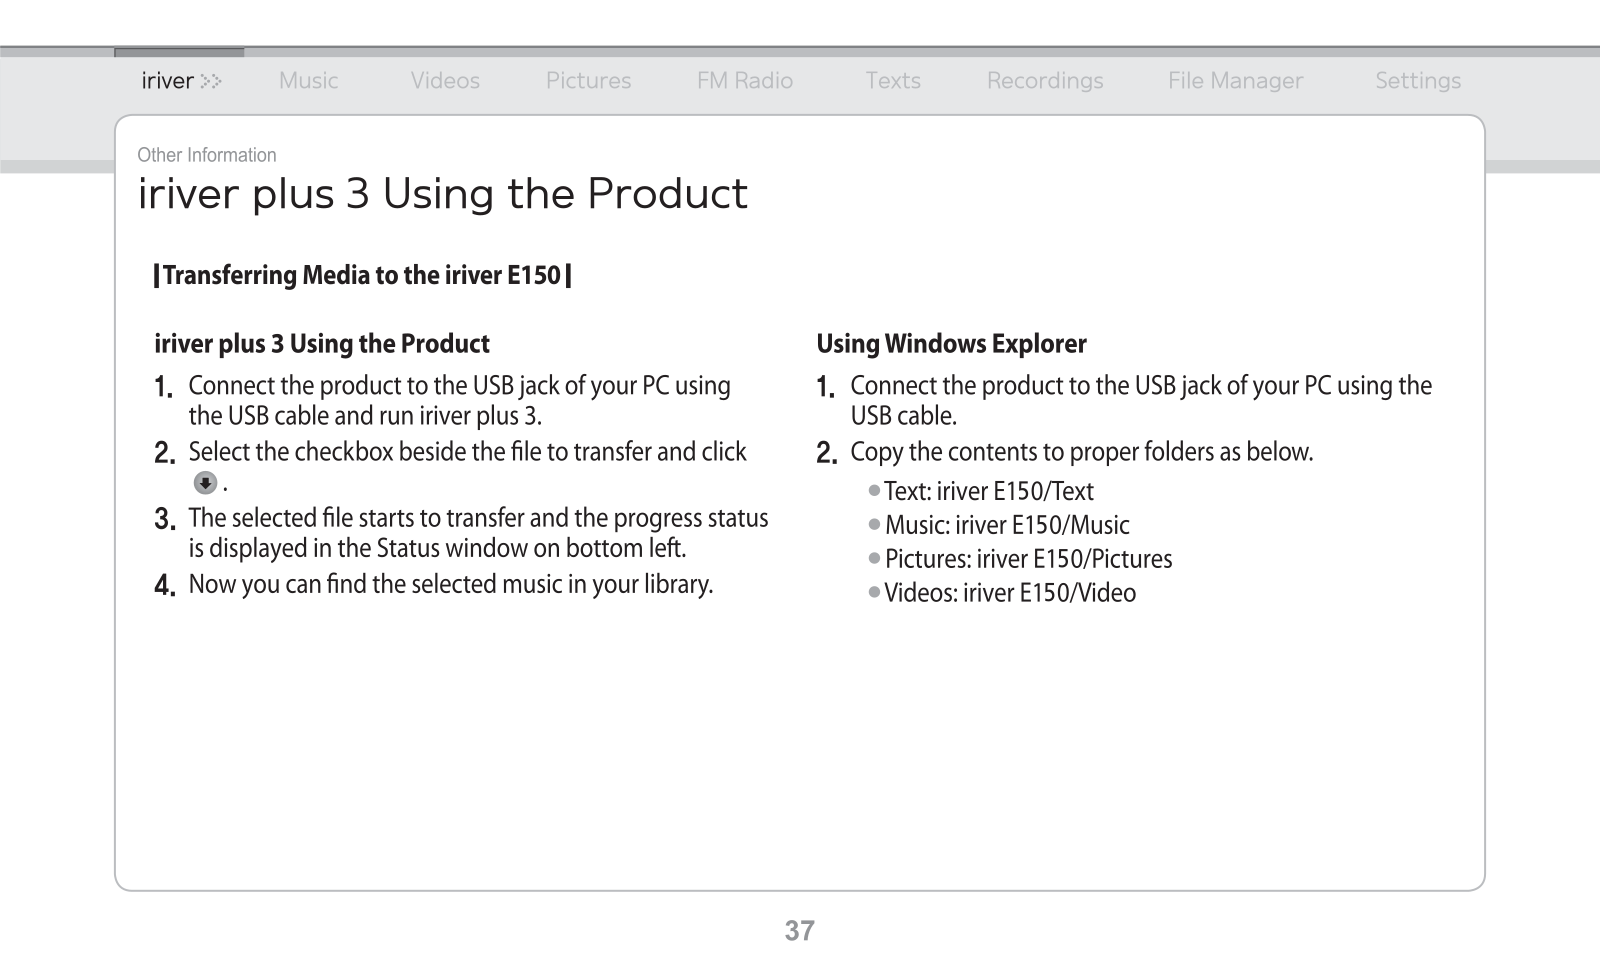Click the 'iriver plus 3 Using the Product' title
Screen dimensions: 1600x972
click(x=442, y=194)
